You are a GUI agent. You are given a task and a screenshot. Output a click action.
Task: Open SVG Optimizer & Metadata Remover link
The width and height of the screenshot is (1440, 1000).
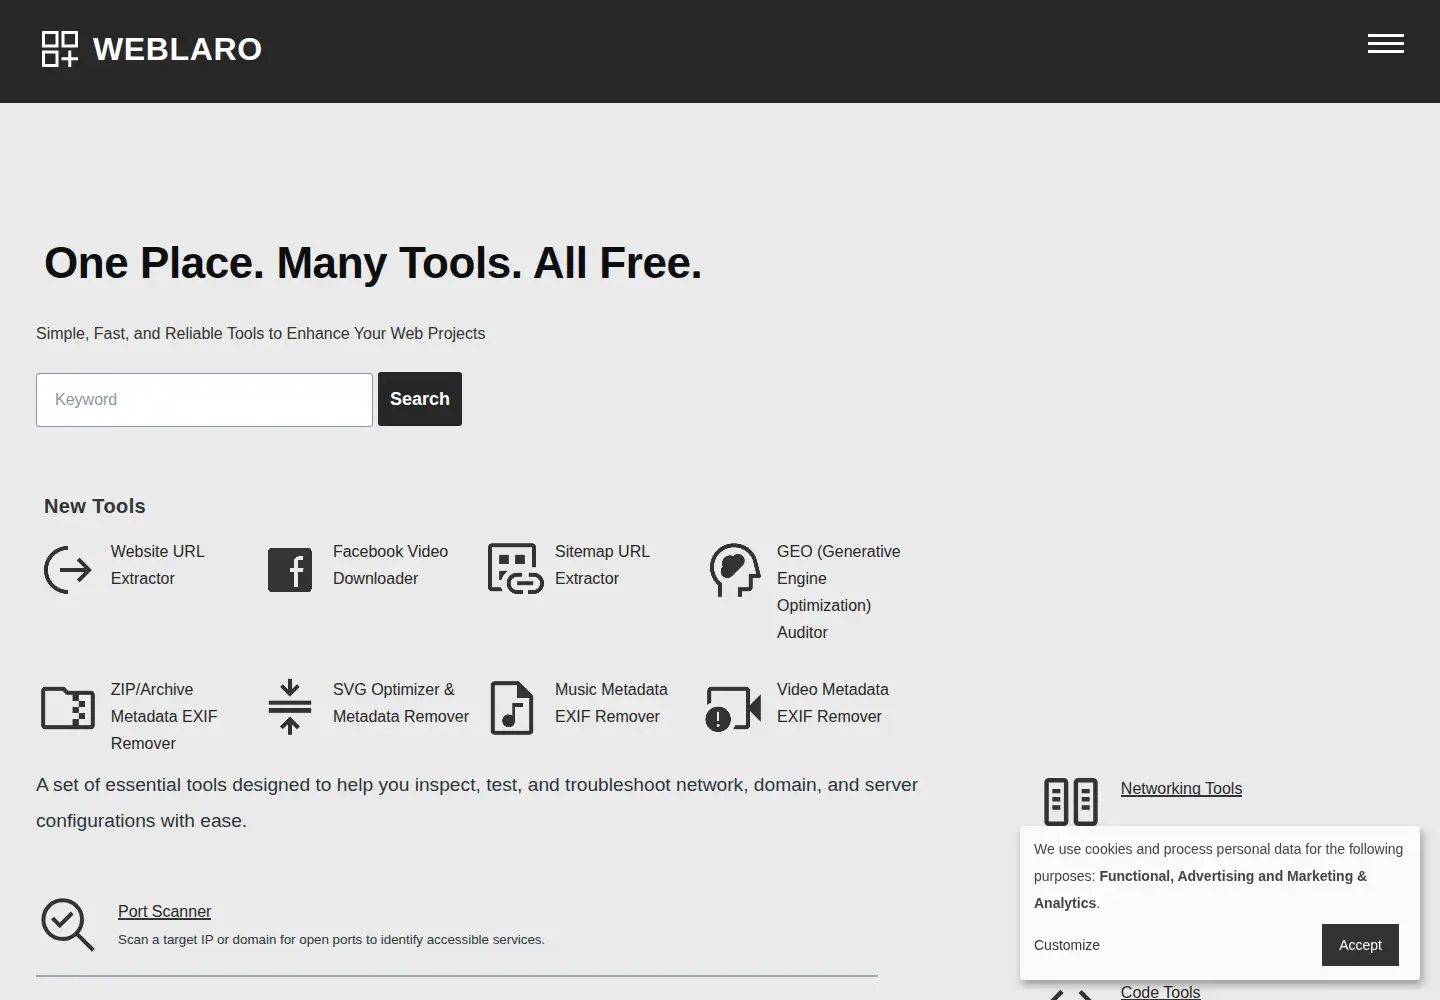tap(400, 703)
